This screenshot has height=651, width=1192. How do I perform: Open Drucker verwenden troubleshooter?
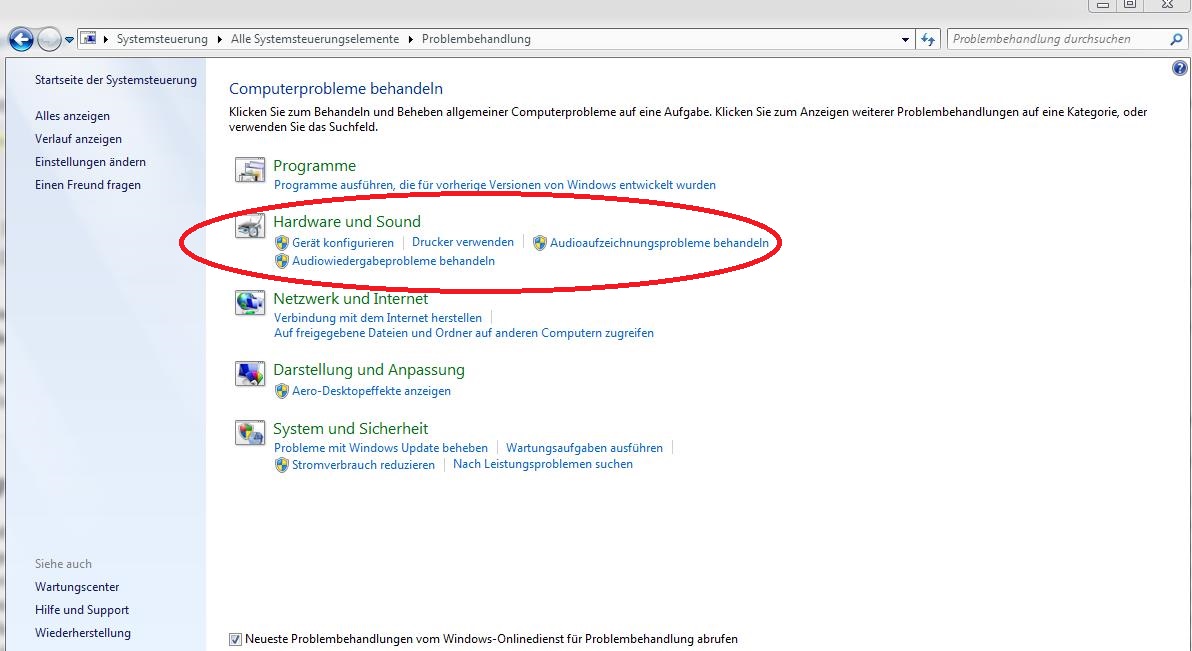[x=463, y=242]
